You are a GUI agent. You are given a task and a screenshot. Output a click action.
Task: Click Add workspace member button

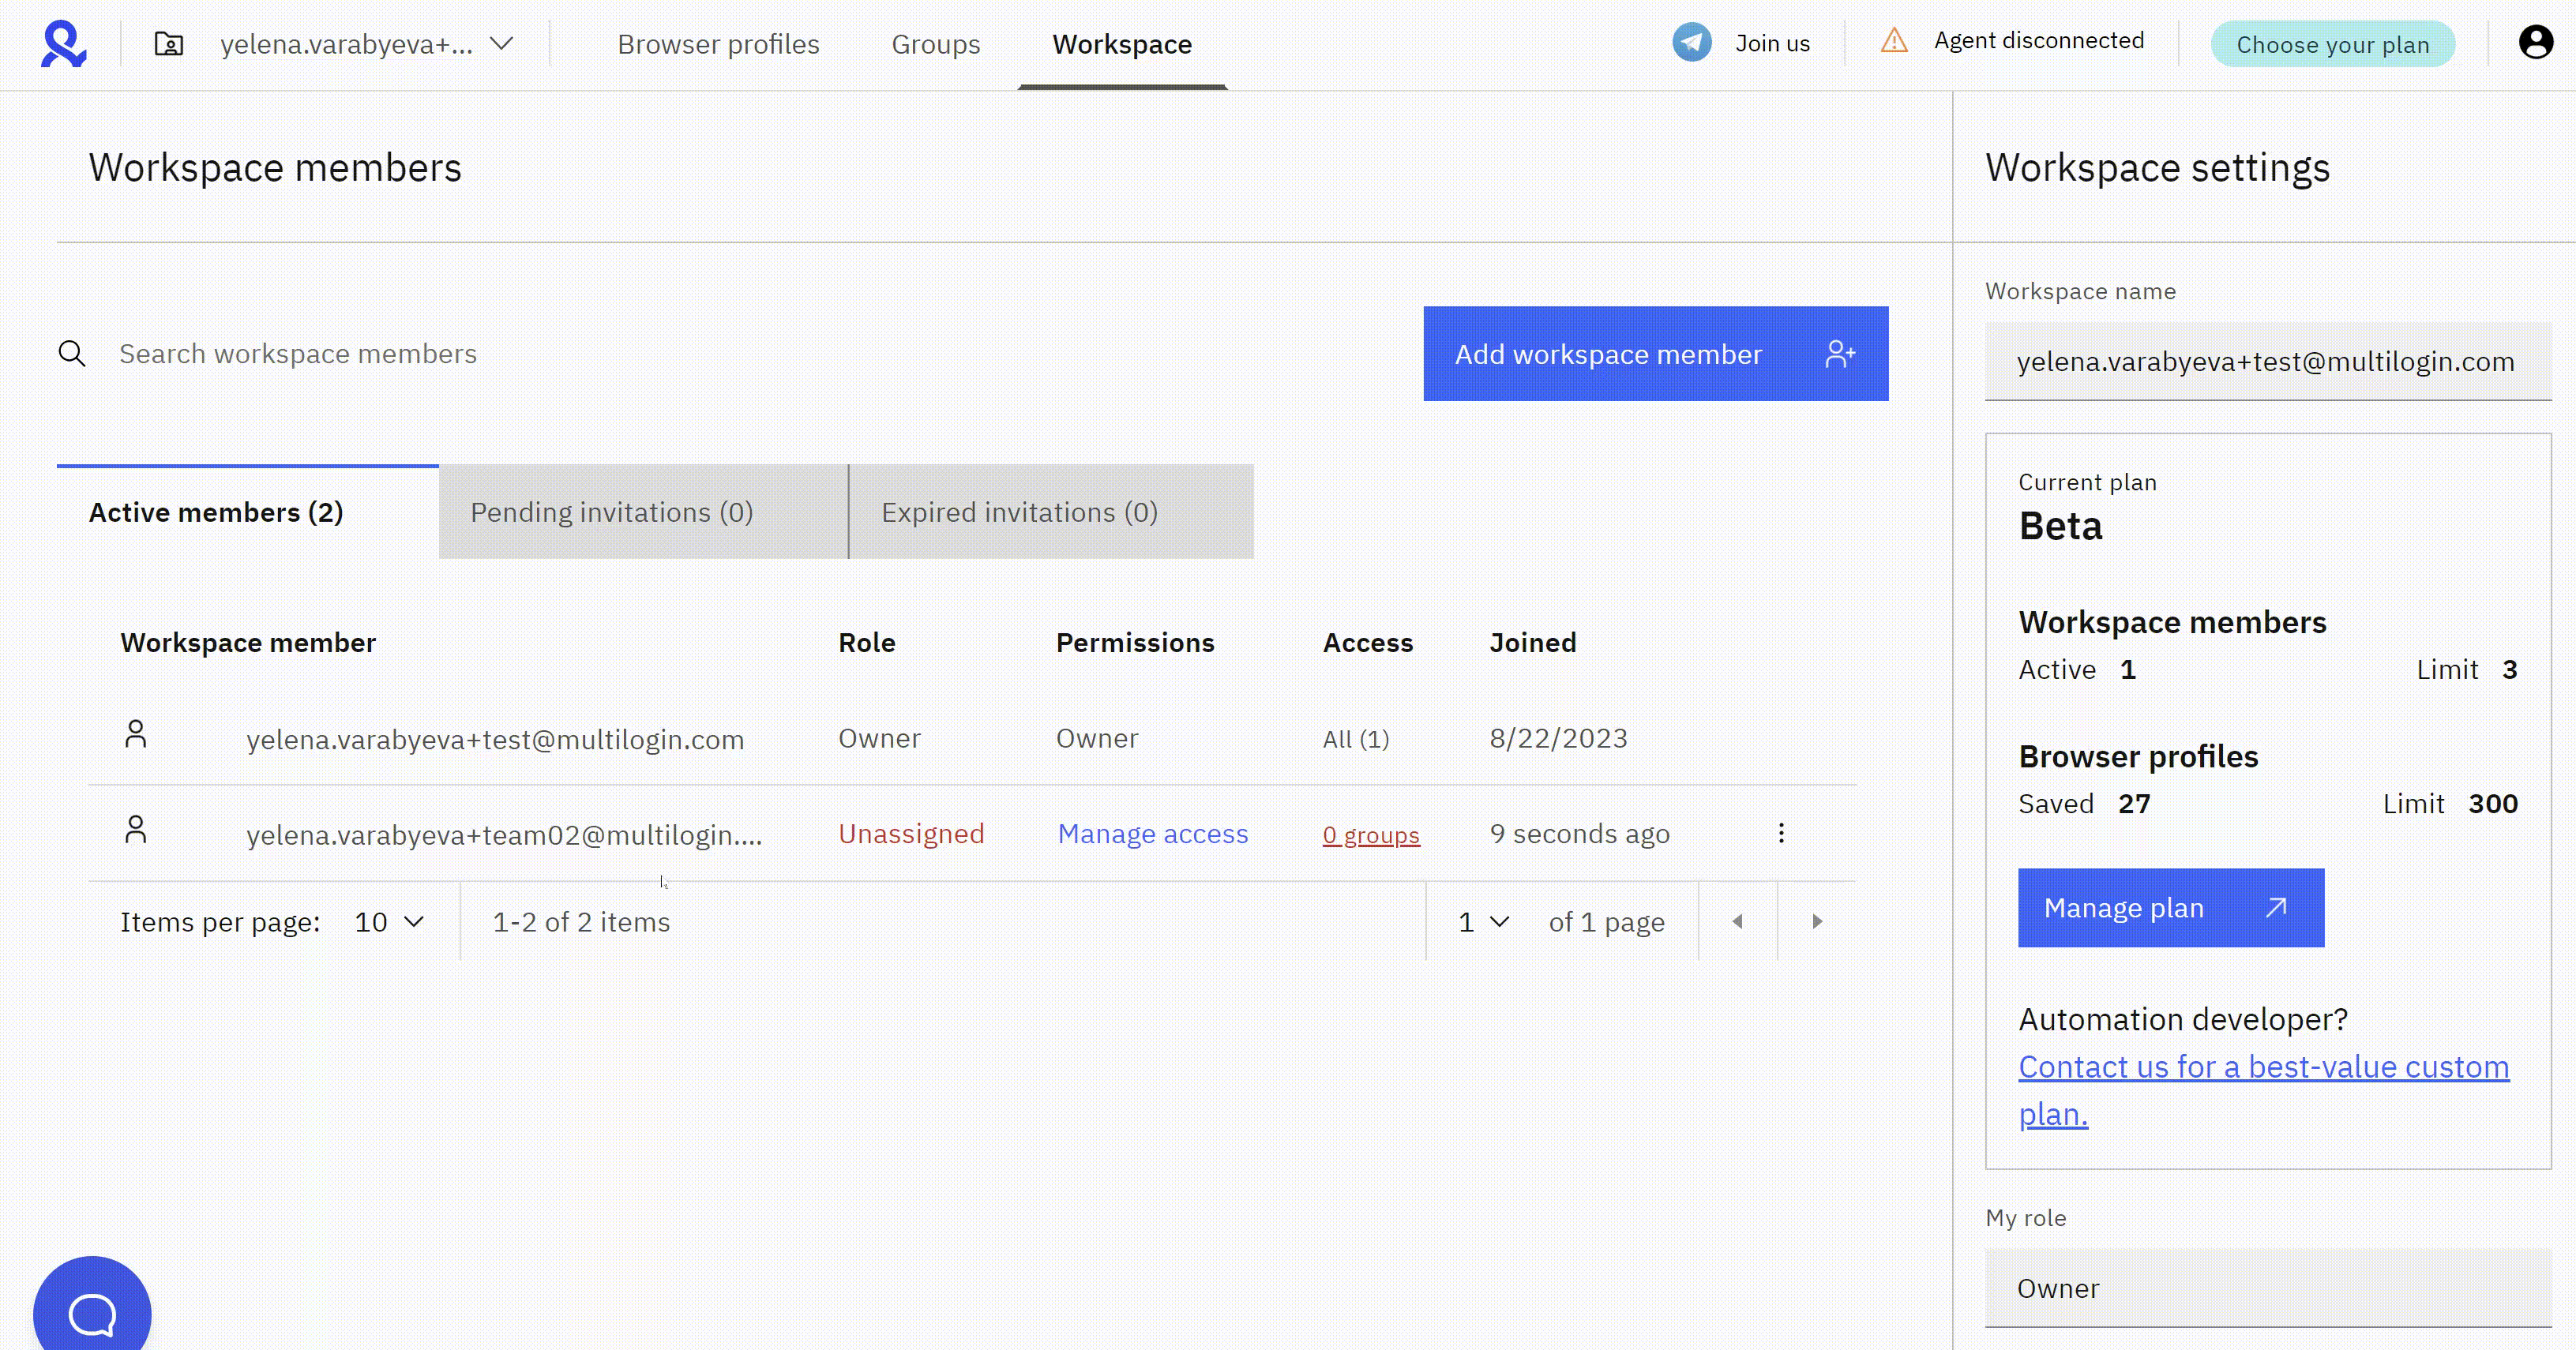click(x=1655, y=354)
